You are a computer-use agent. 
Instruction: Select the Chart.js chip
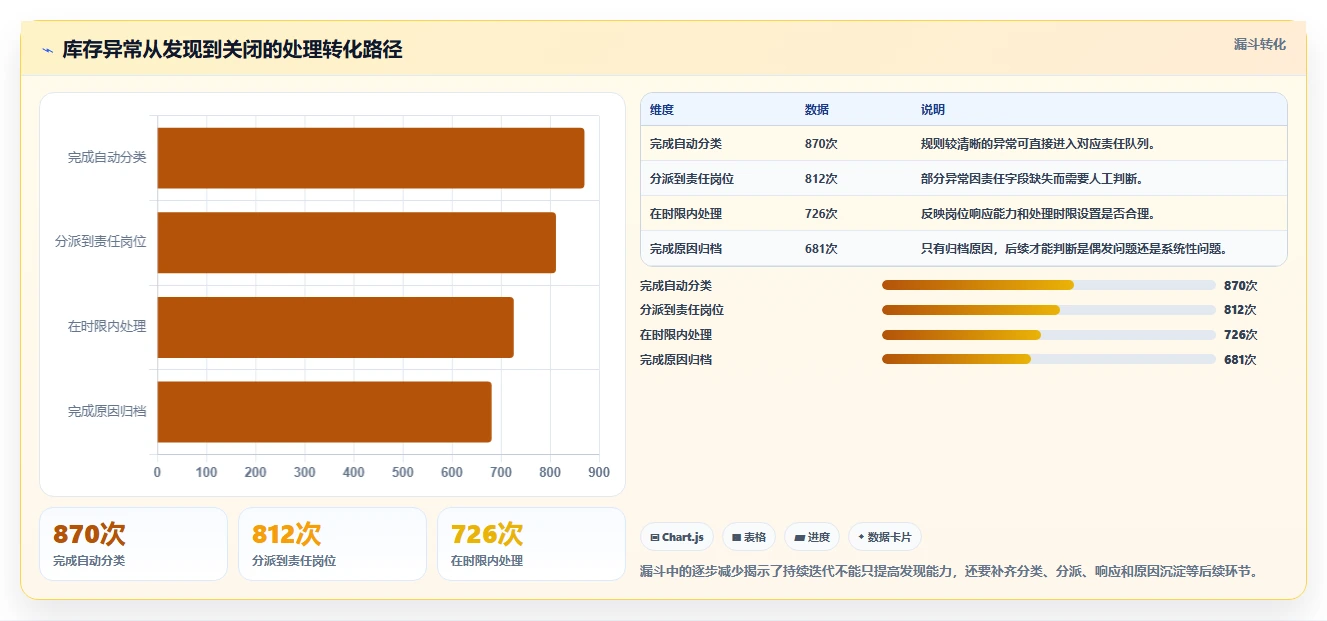pos(677,537)
